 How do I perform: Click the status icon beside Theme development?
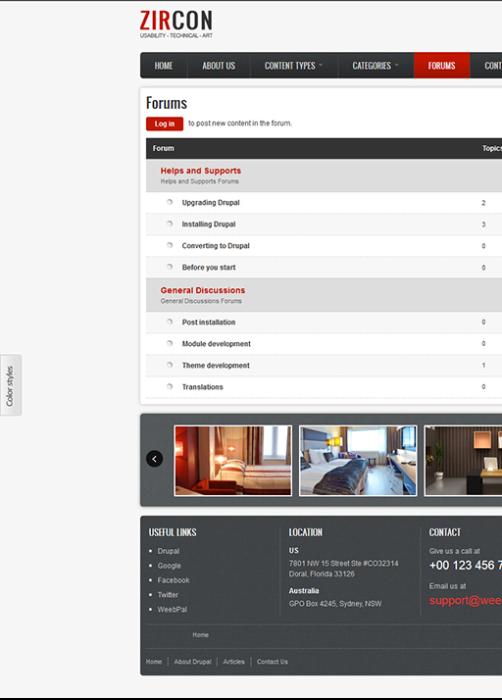[170, 365]
